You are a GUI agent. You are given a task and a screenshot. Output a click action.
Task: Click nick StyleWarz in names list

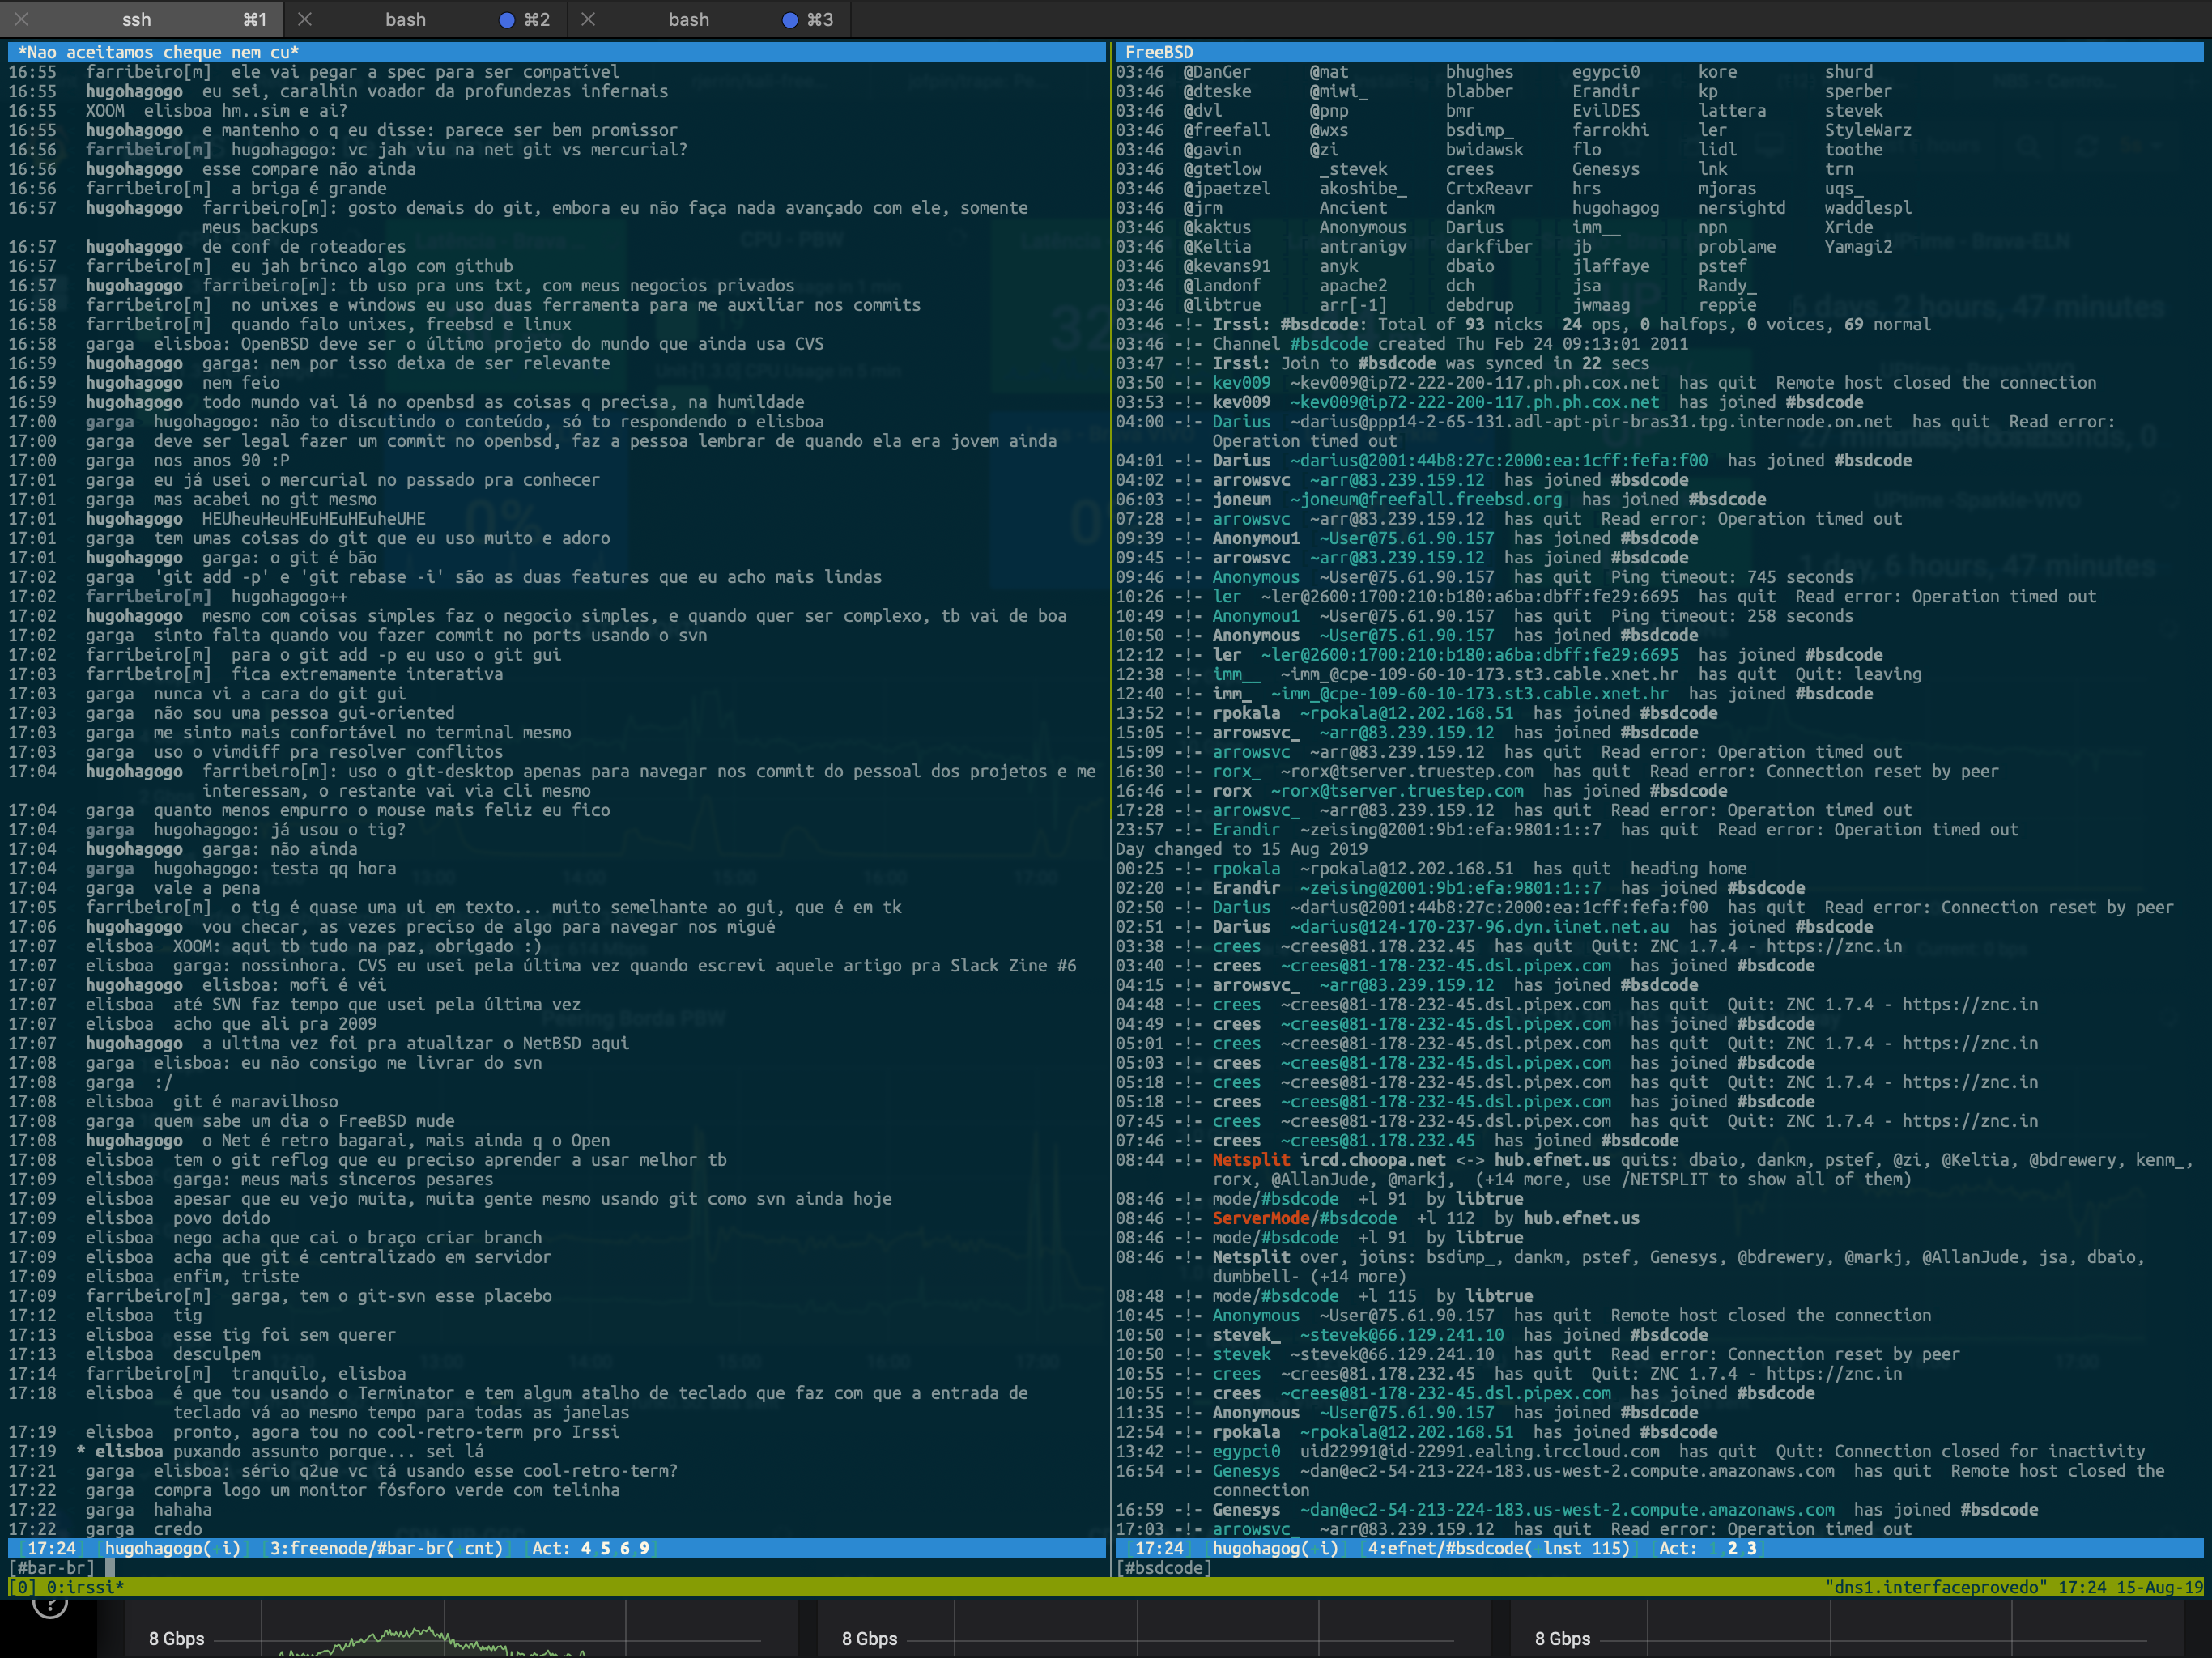[1868, 130]
